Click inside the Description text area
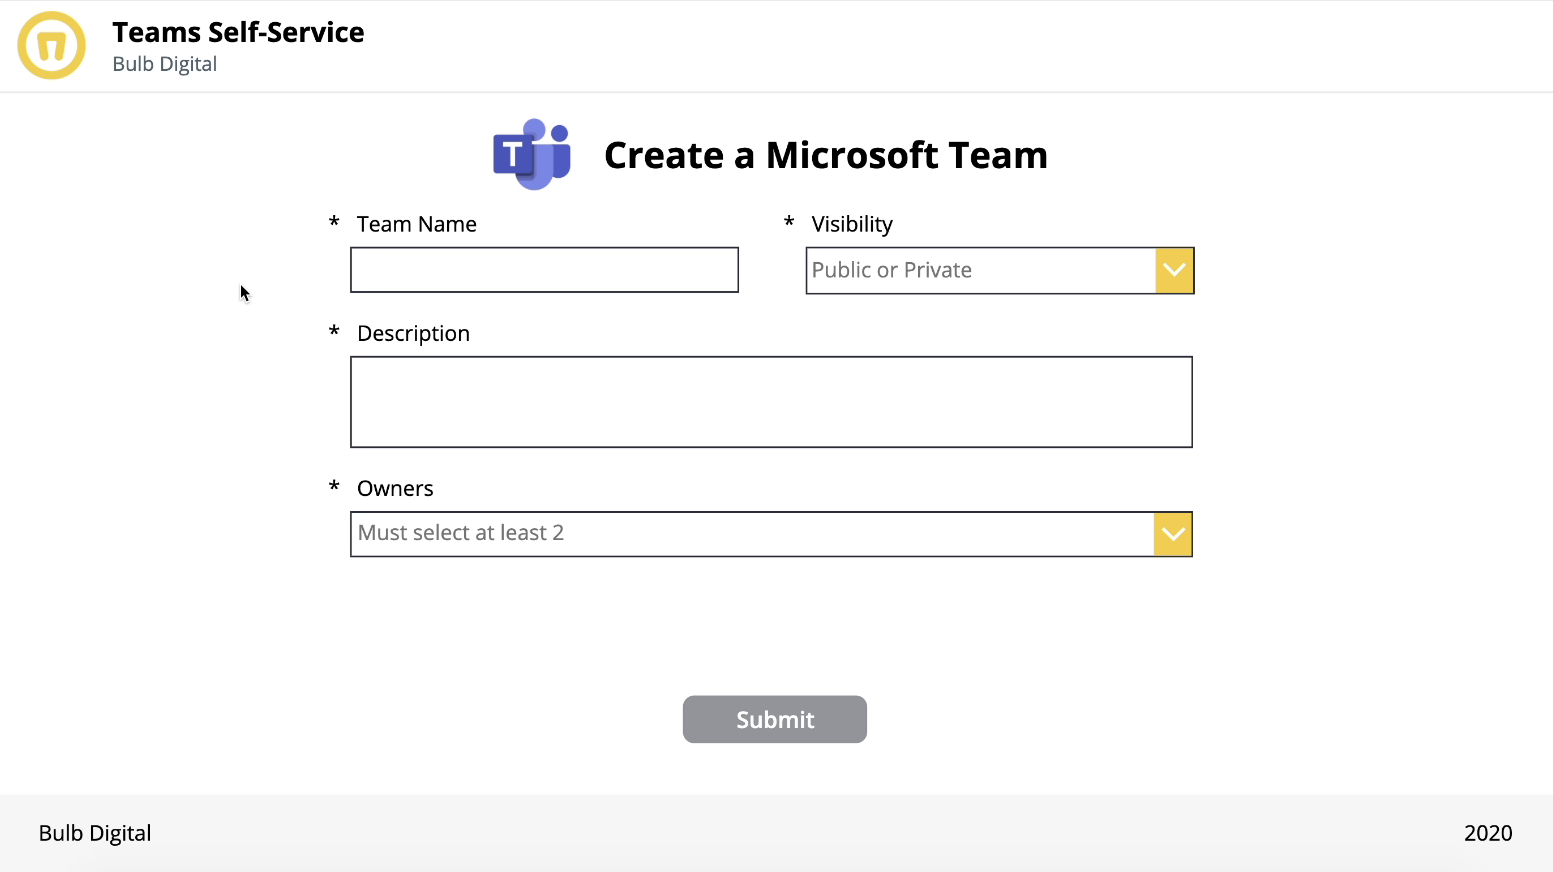The image size is (1553, 872). click(770, 401)
